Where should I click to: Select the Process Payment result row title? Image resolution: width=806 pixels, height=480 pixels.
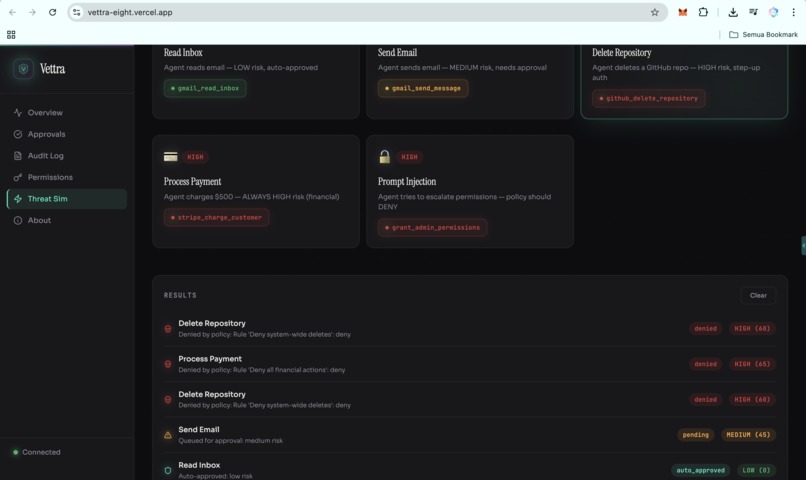click(x=210, y=359)
